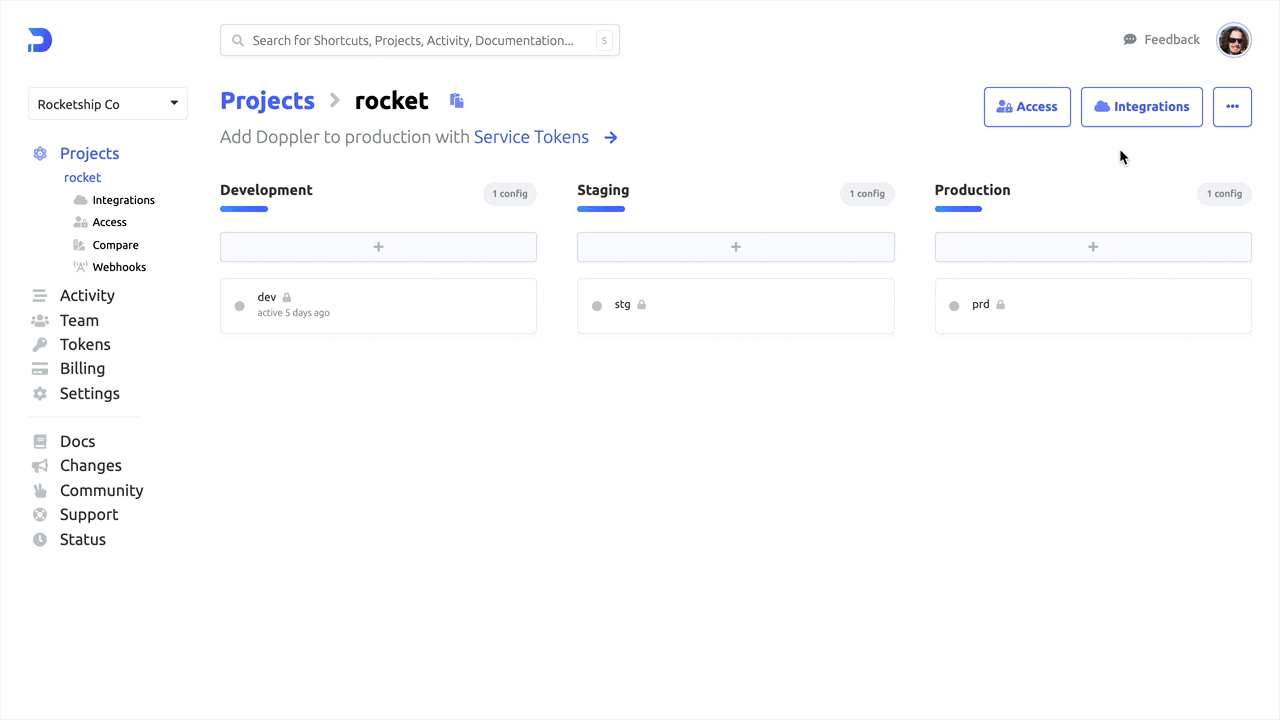Go to Projects breadcrumb link
The image size is (1280, 720).
267,101
